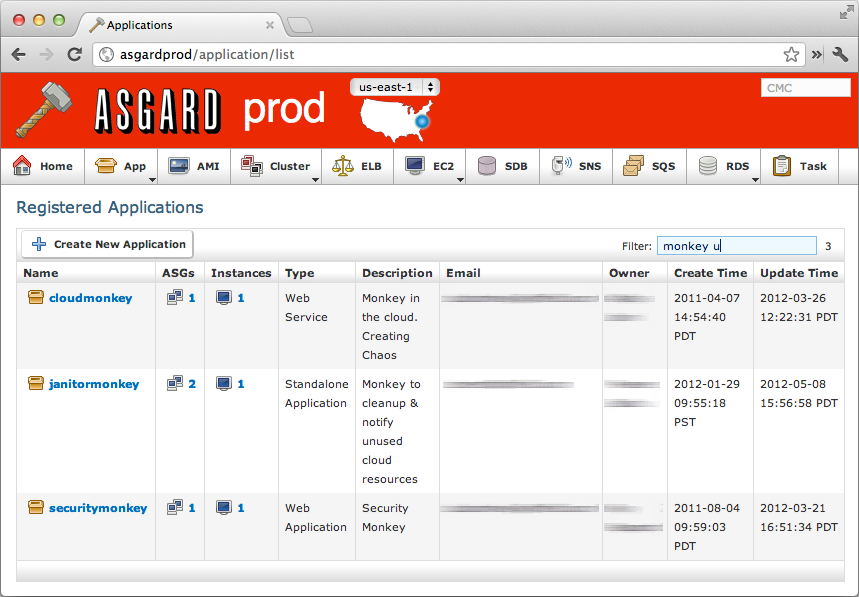
Task: Click into the Filter text field
Action: click(736, 246)
